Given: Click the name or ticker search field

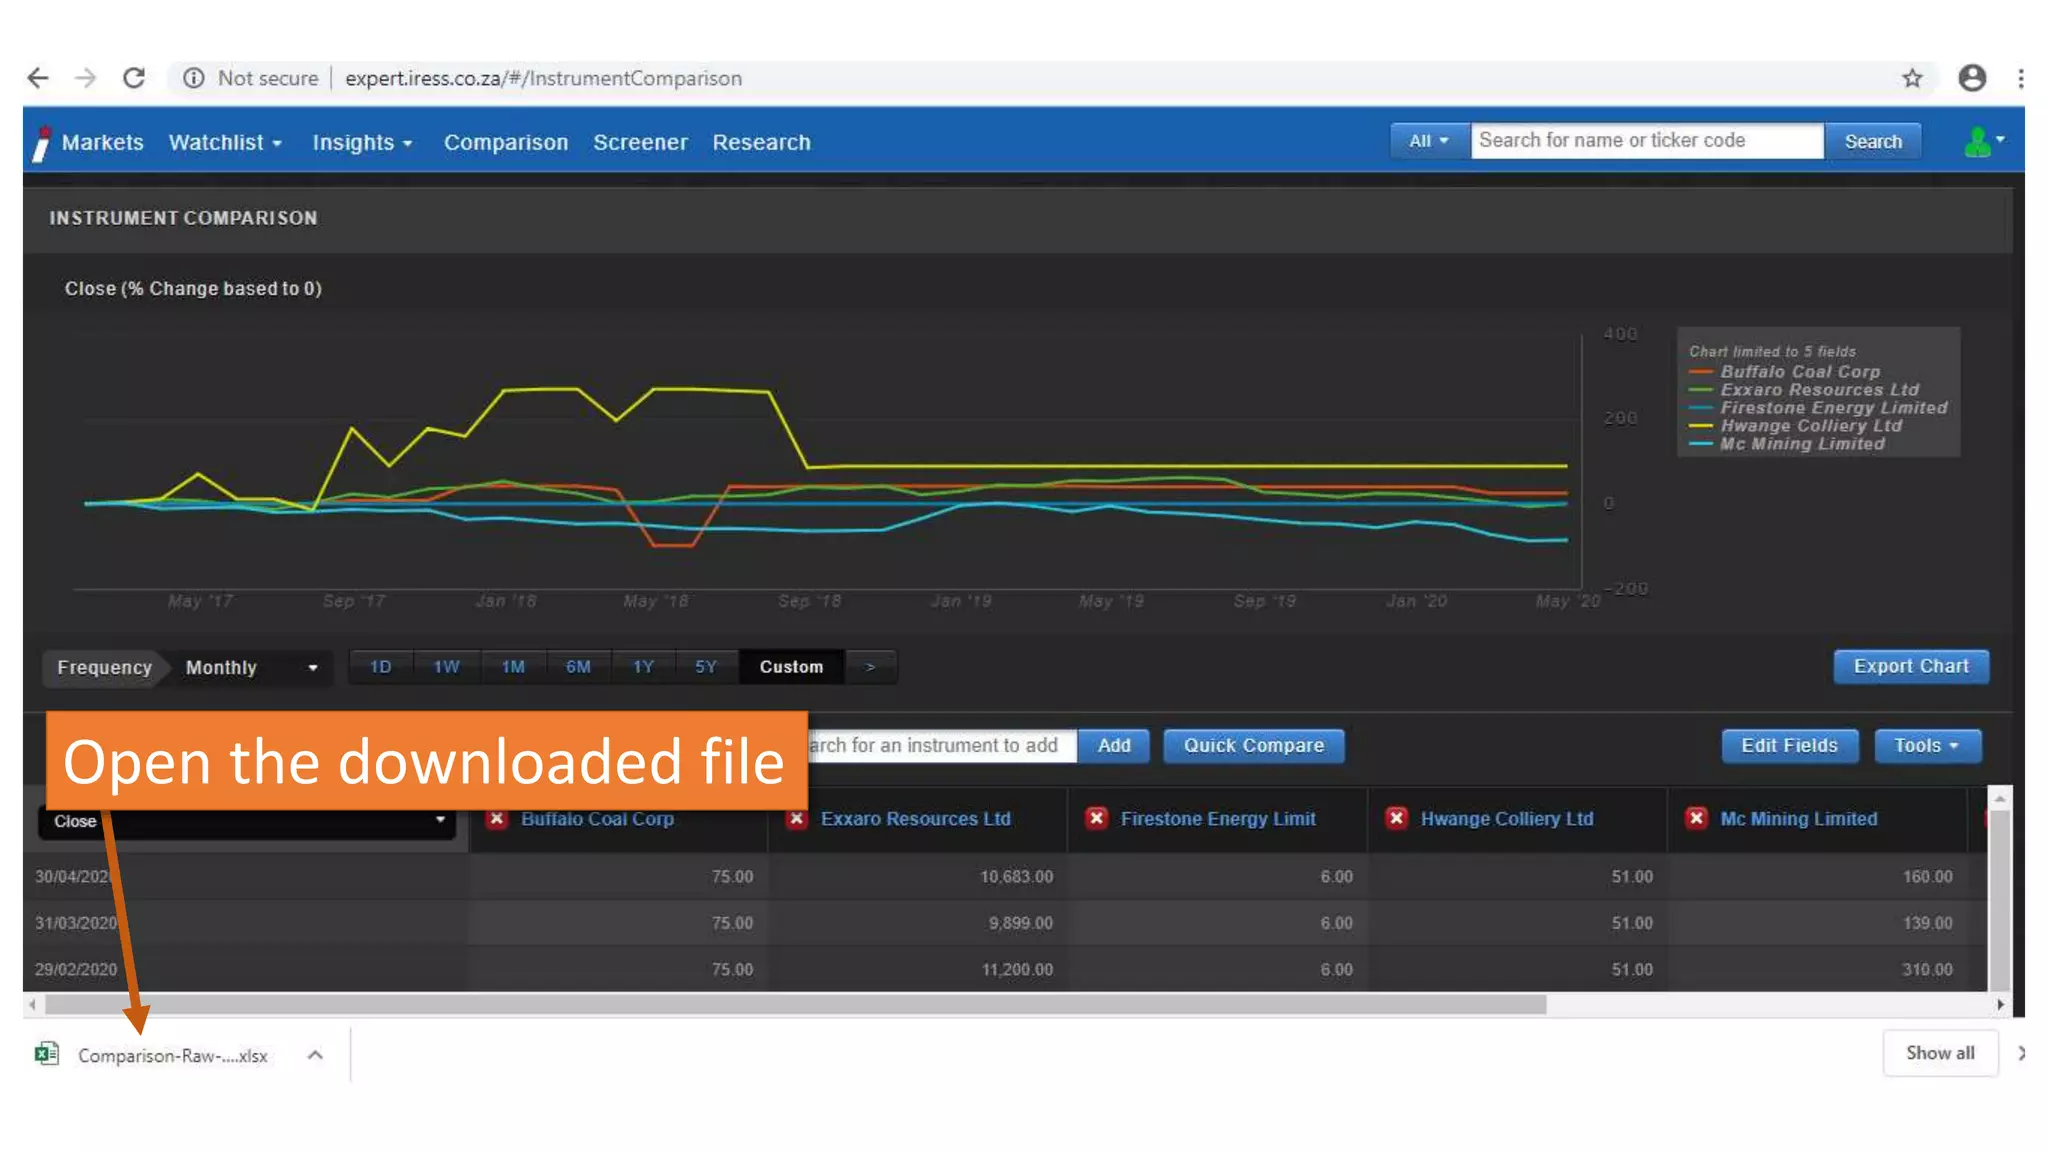Looking at the screenshot, I should [1646, 141].
